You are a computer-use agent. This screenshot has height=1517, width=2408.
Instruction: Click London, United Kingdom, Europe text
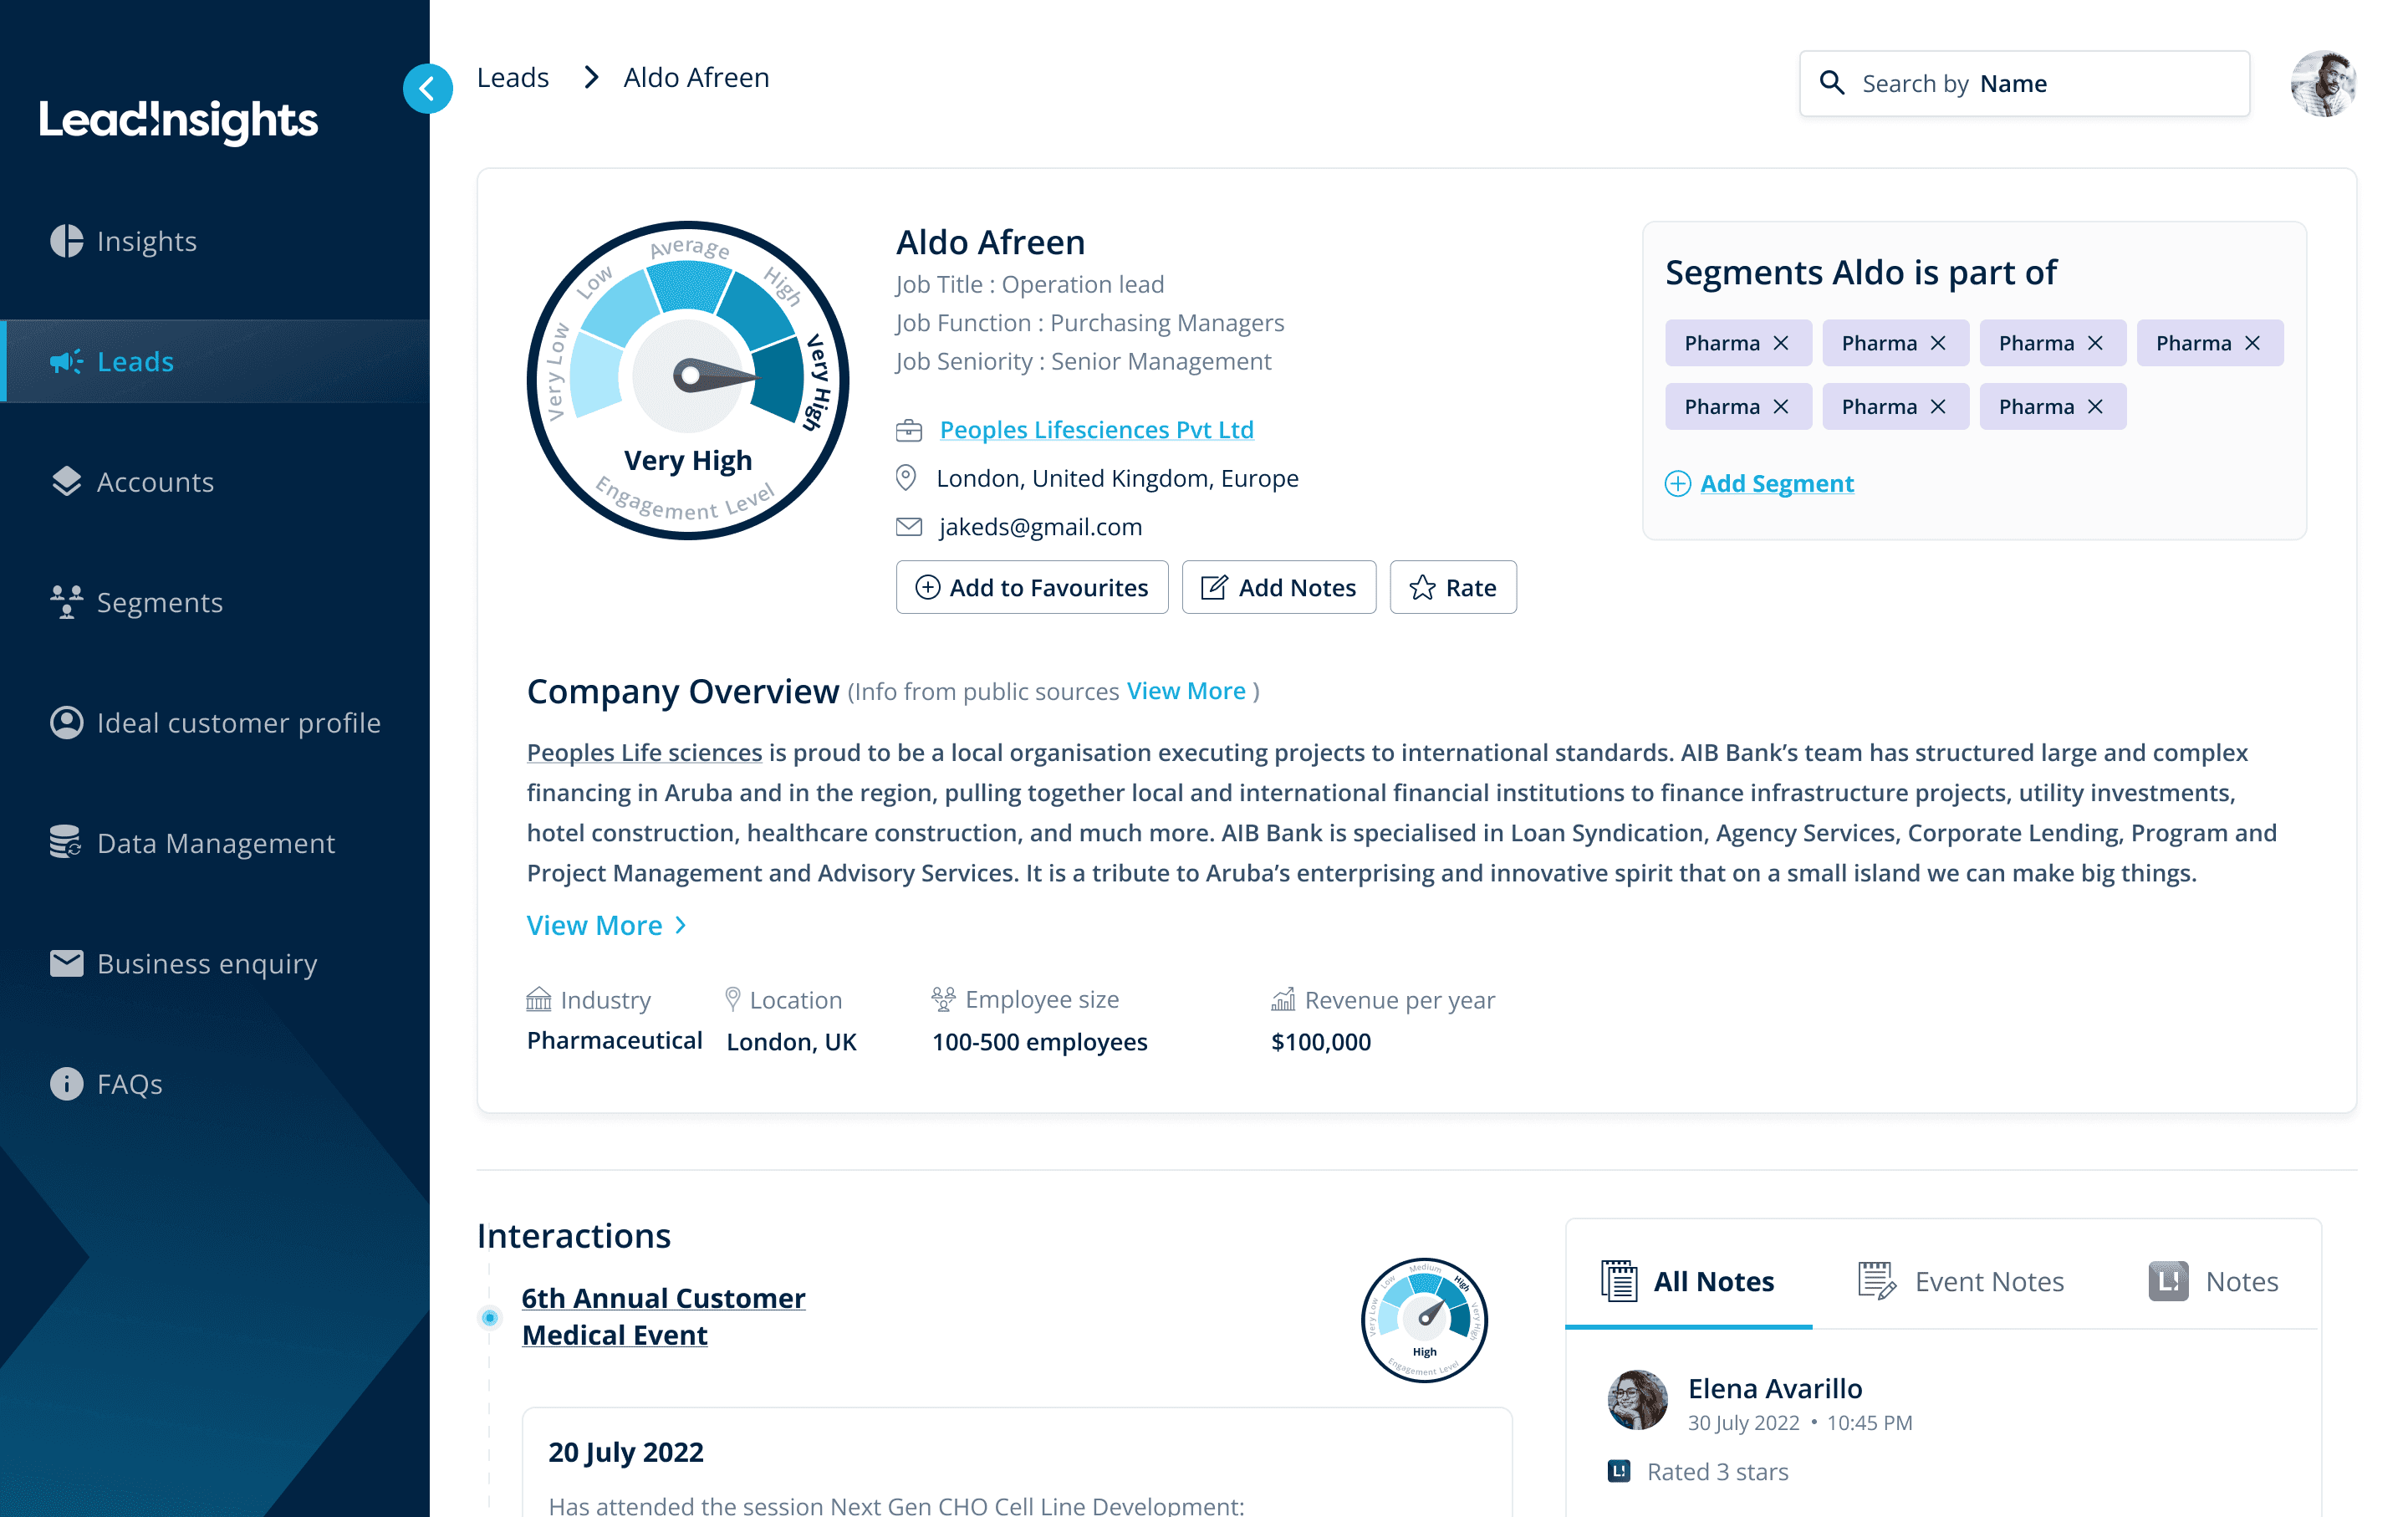(x=1118, y=478)
